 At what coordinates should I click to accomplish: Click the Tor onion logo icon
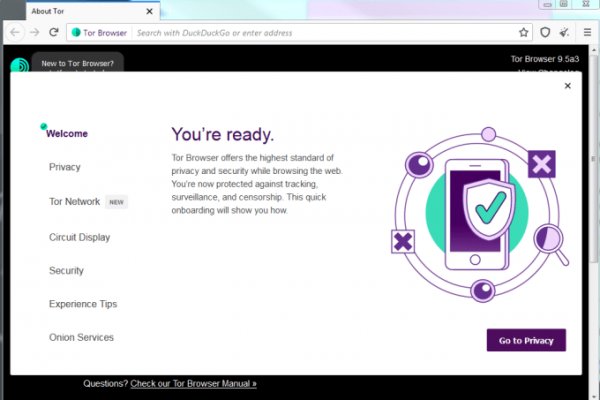(x=18, y=67)
